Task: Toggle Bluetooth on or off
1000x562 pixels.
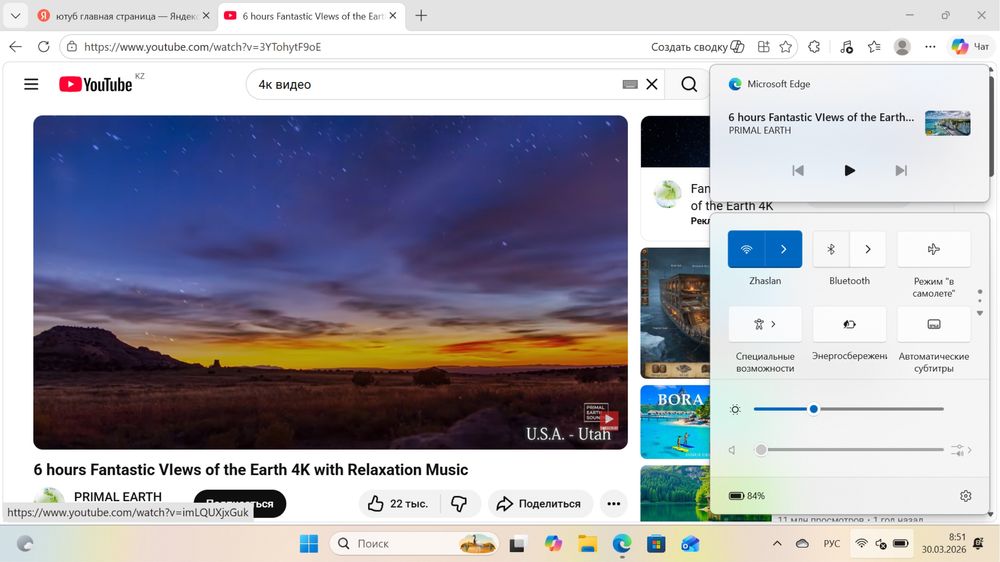Action: (x=831, y=249)
